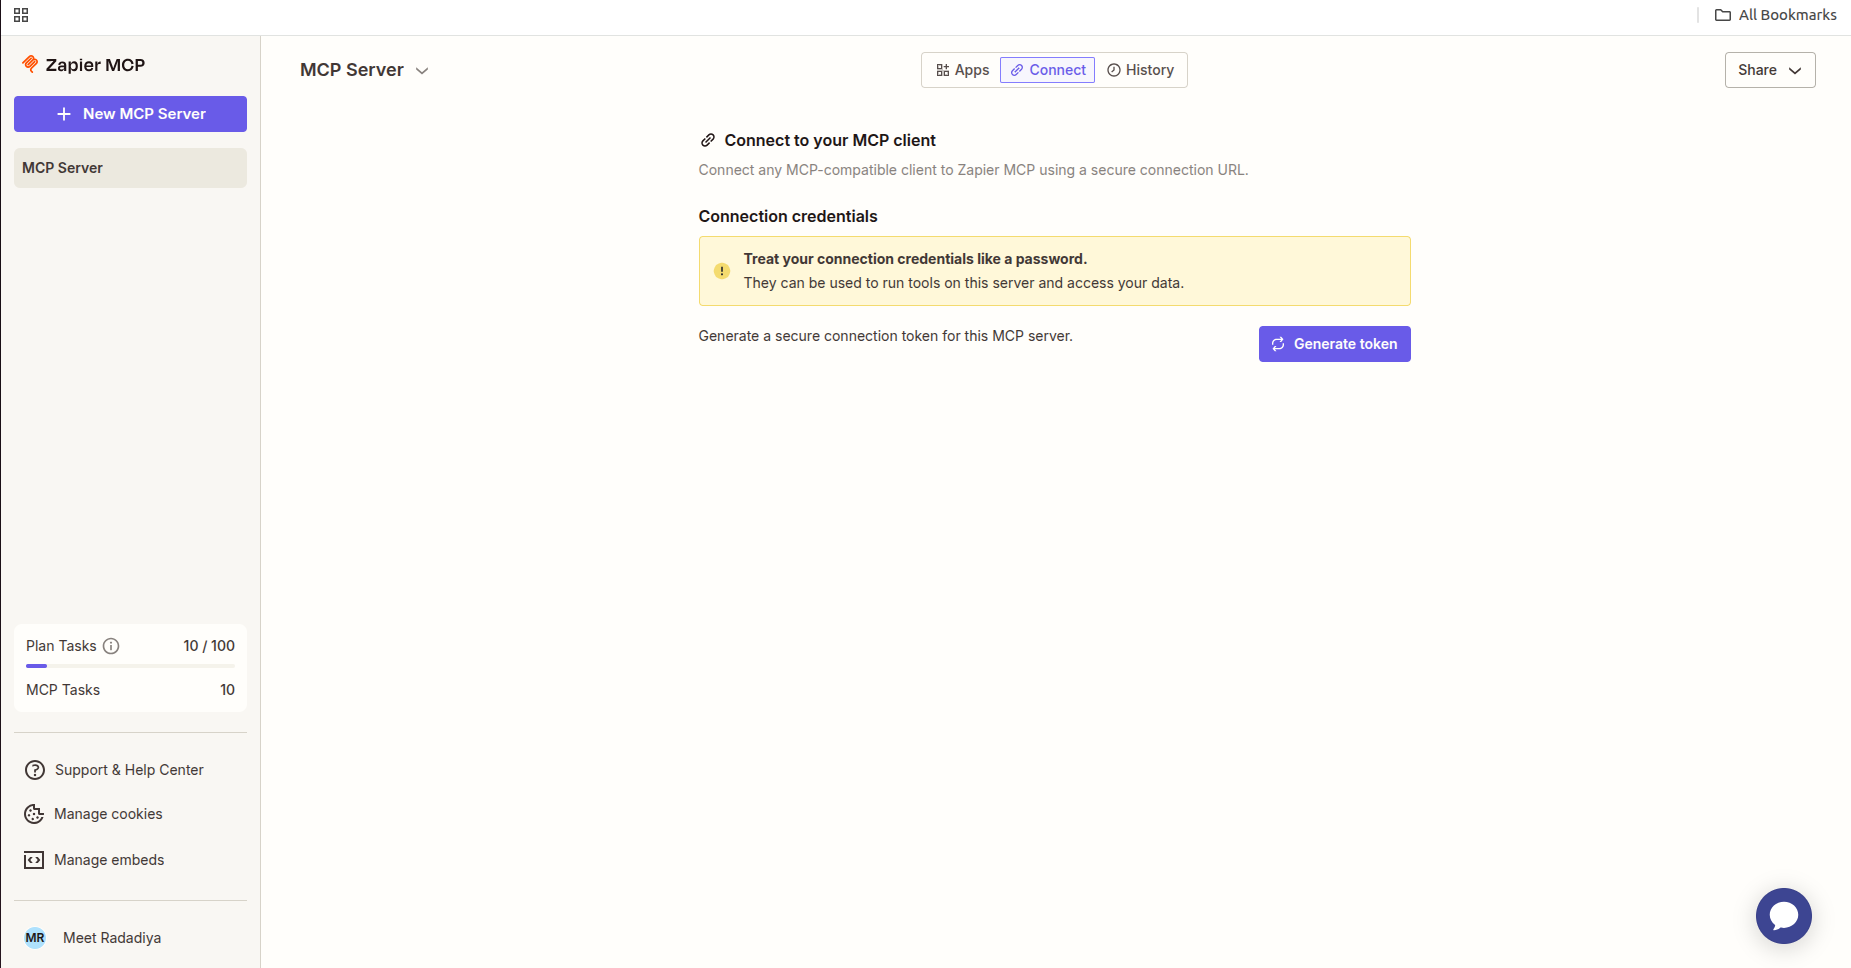Viewport: 1851px width, 968px height.
Task: Click the 'MCP Tasks' label
Action: 63,690
